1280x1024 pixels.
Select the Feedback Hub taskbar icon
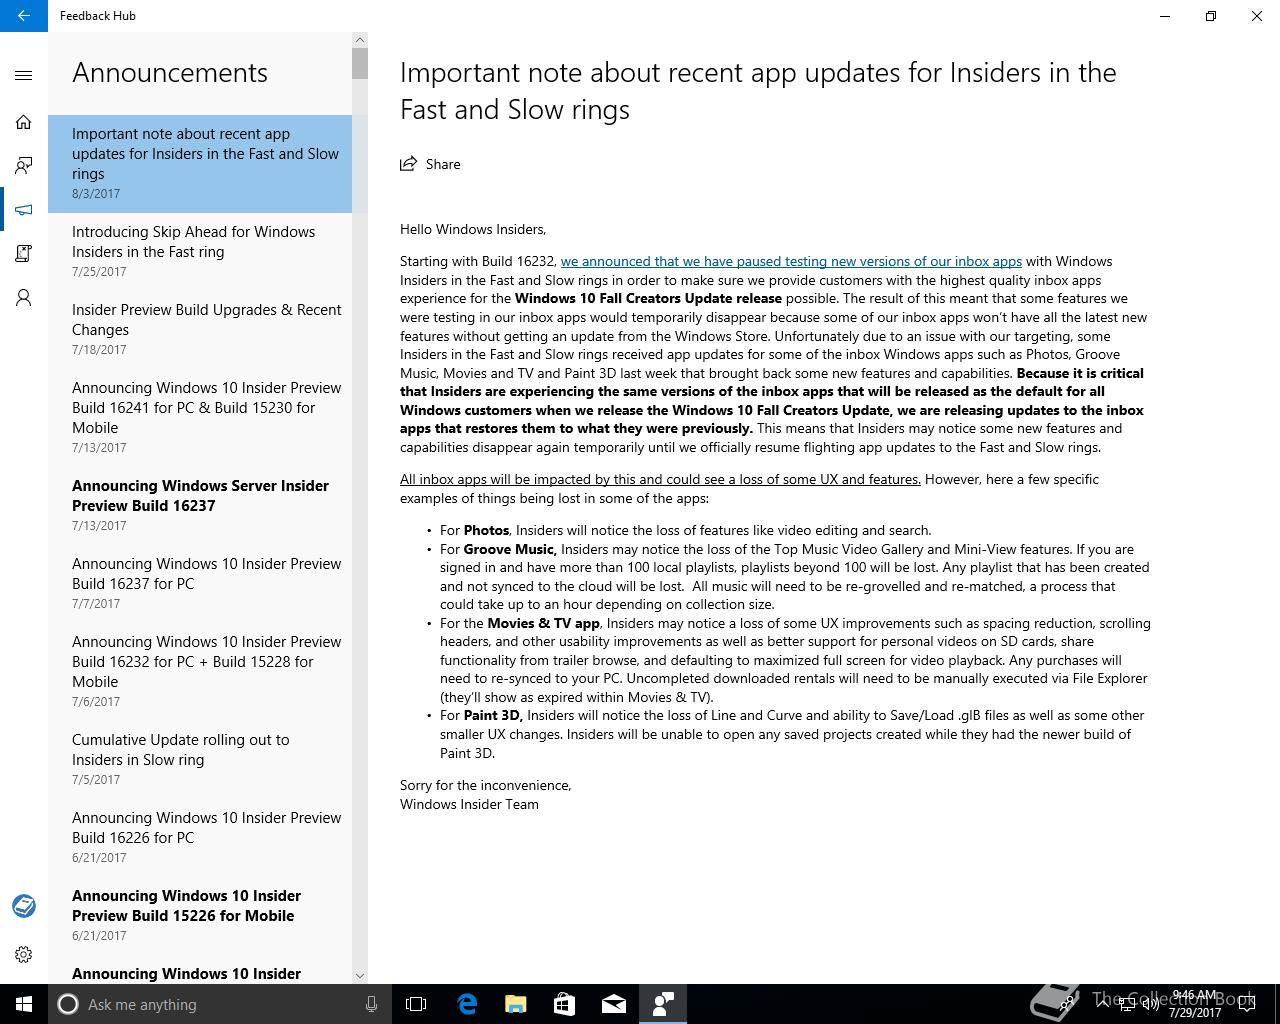coord(662,1004)
